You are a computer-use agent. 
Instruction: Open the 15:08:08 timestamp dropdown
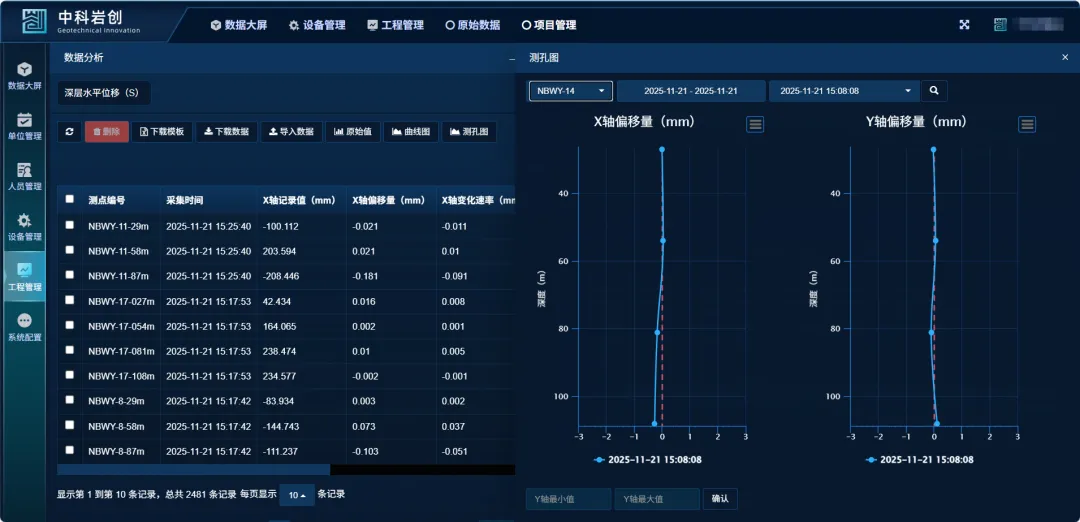pos(846,91)
